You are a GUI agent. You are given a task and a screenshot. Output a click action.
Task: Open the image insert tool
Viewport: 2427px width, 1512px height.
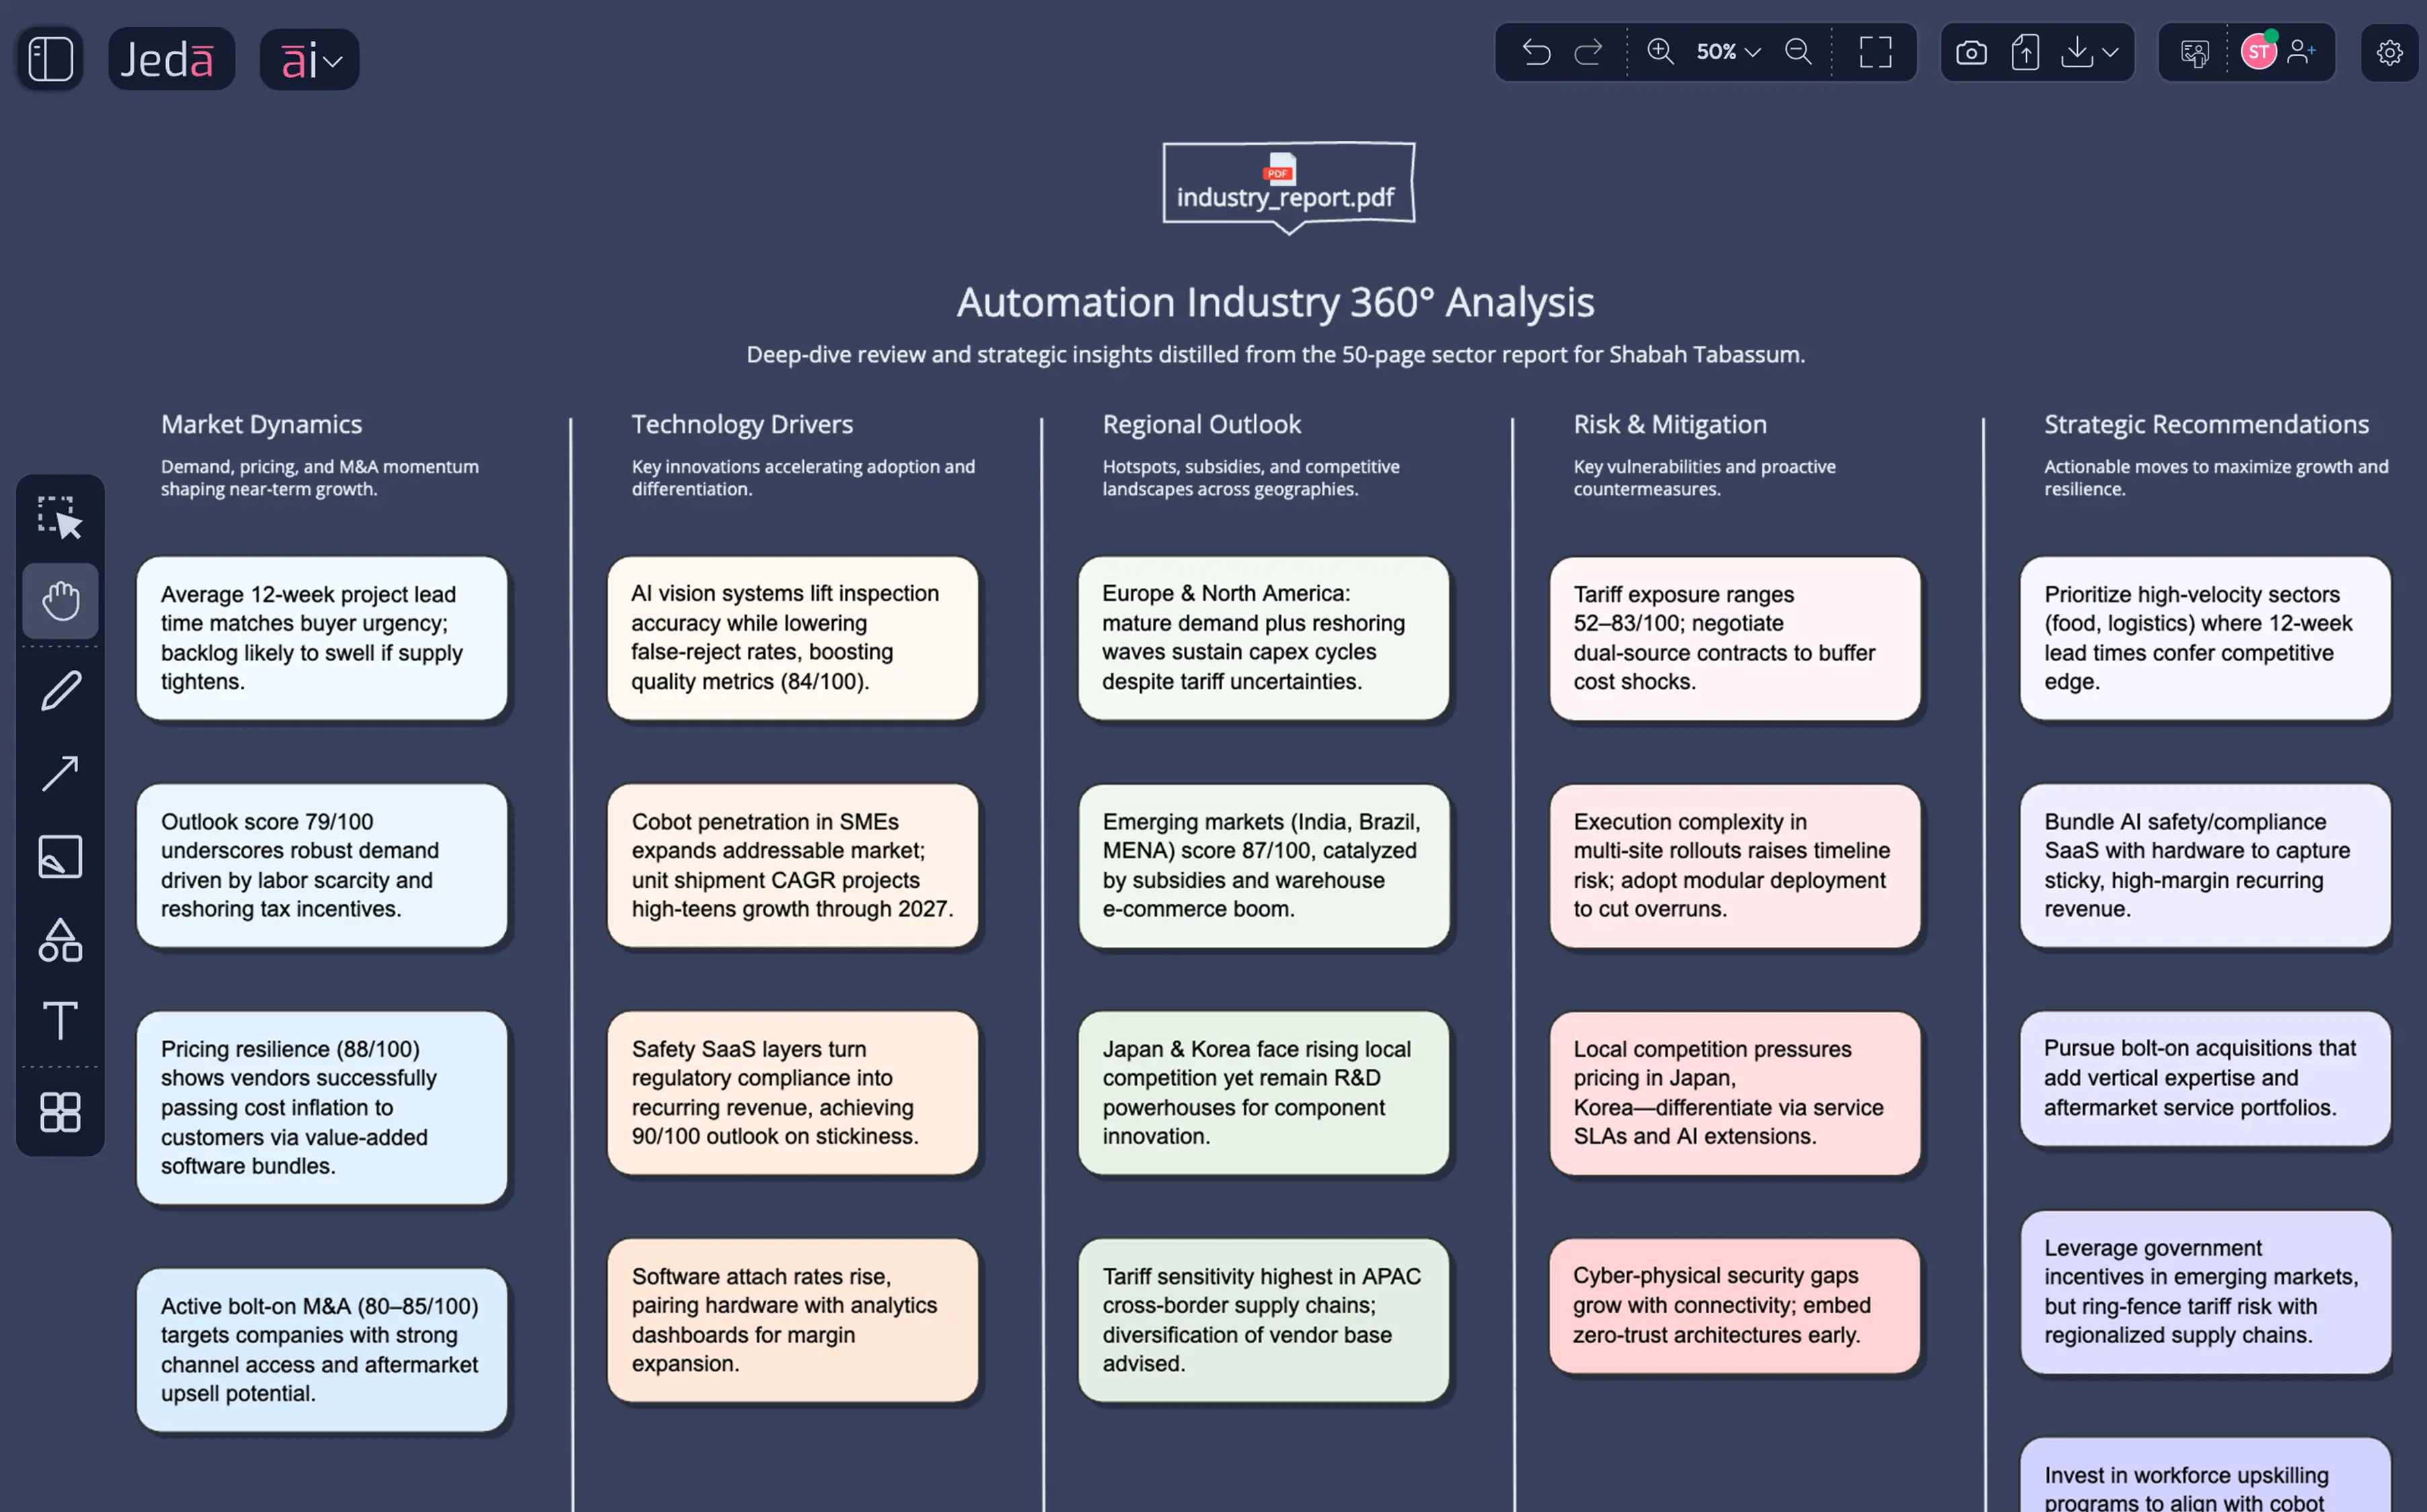tap(60, 856)
